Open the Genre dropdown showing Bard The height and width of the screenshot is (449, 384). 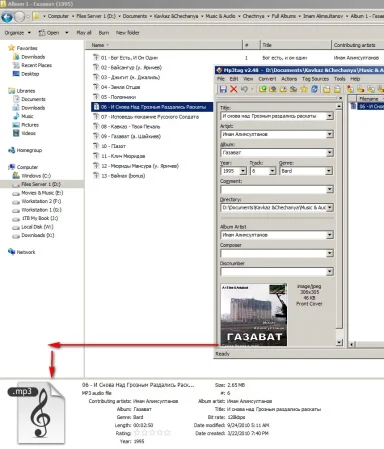[329, 171]
